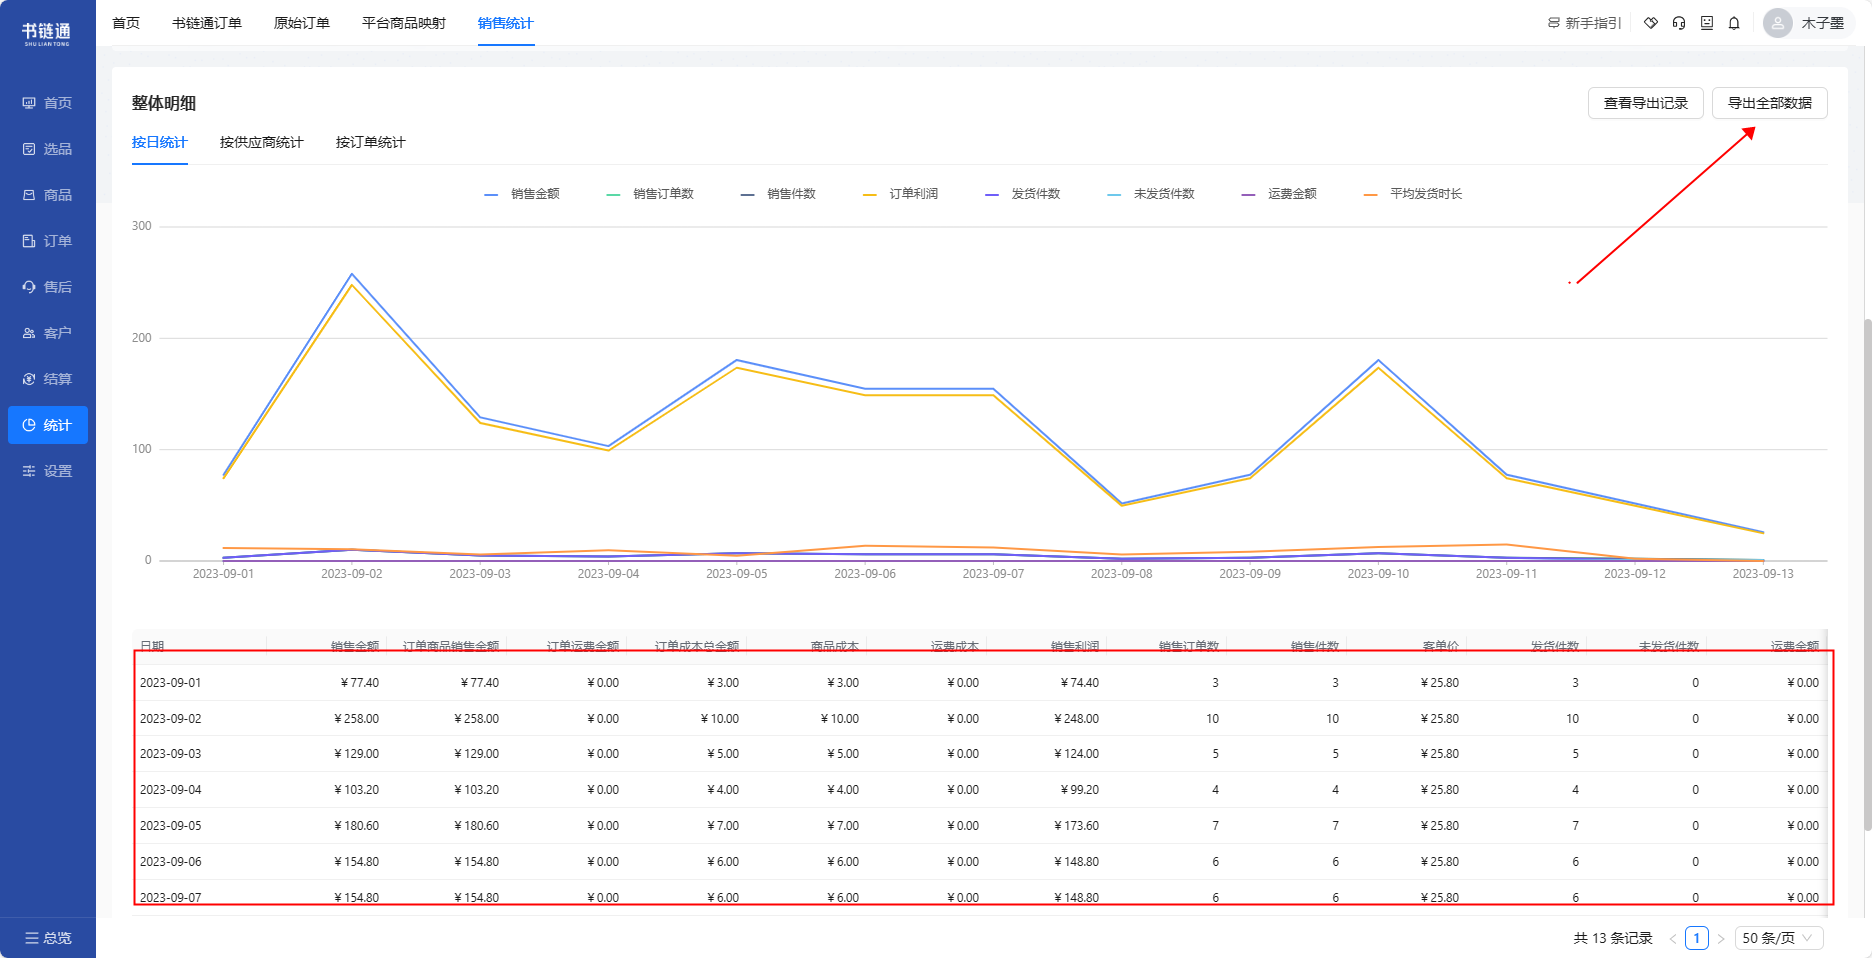Select page 1 in the pagination
Image resolution: width=1872 pixels, height=958 pixels.
tap(1697, 938)
